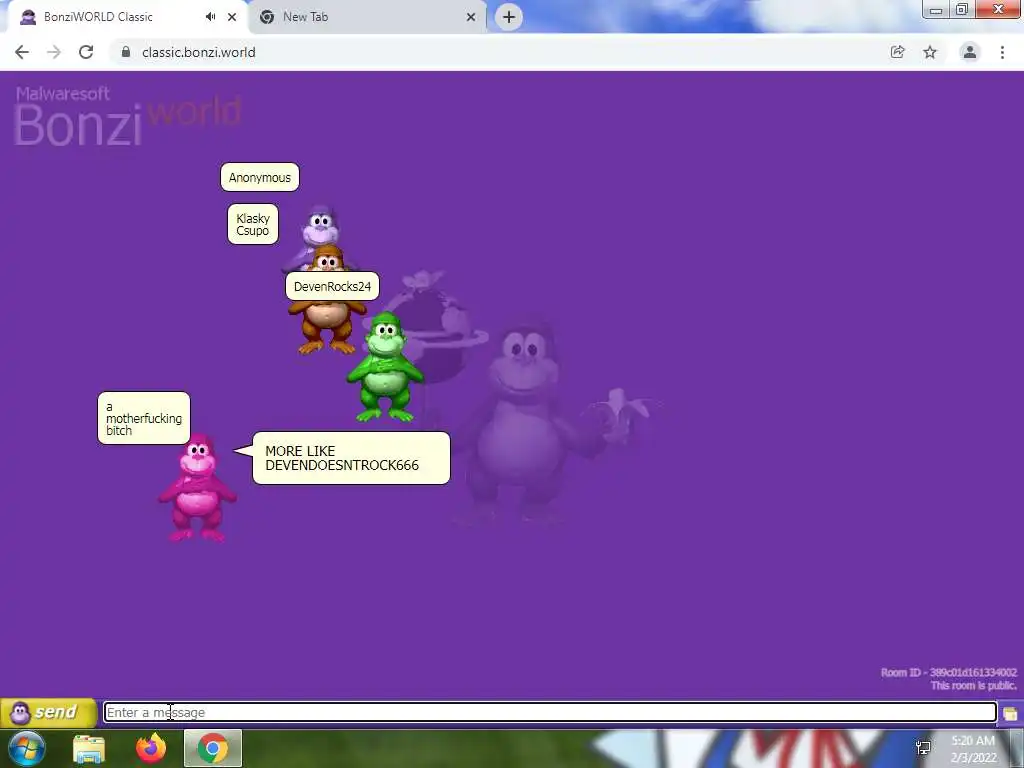Click the network tray icon
The image size is (1024, 768).
click(923, 748)
